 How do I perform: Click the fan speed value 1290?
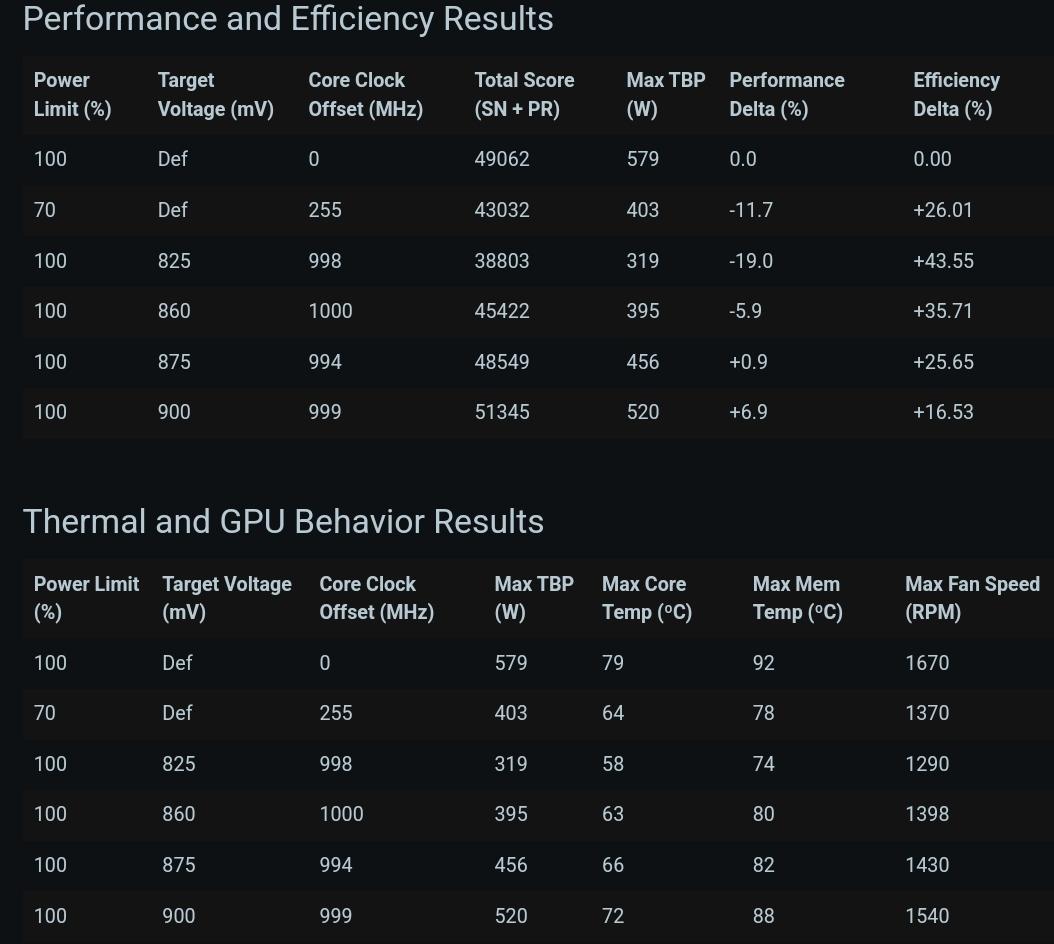coord(927,764)
